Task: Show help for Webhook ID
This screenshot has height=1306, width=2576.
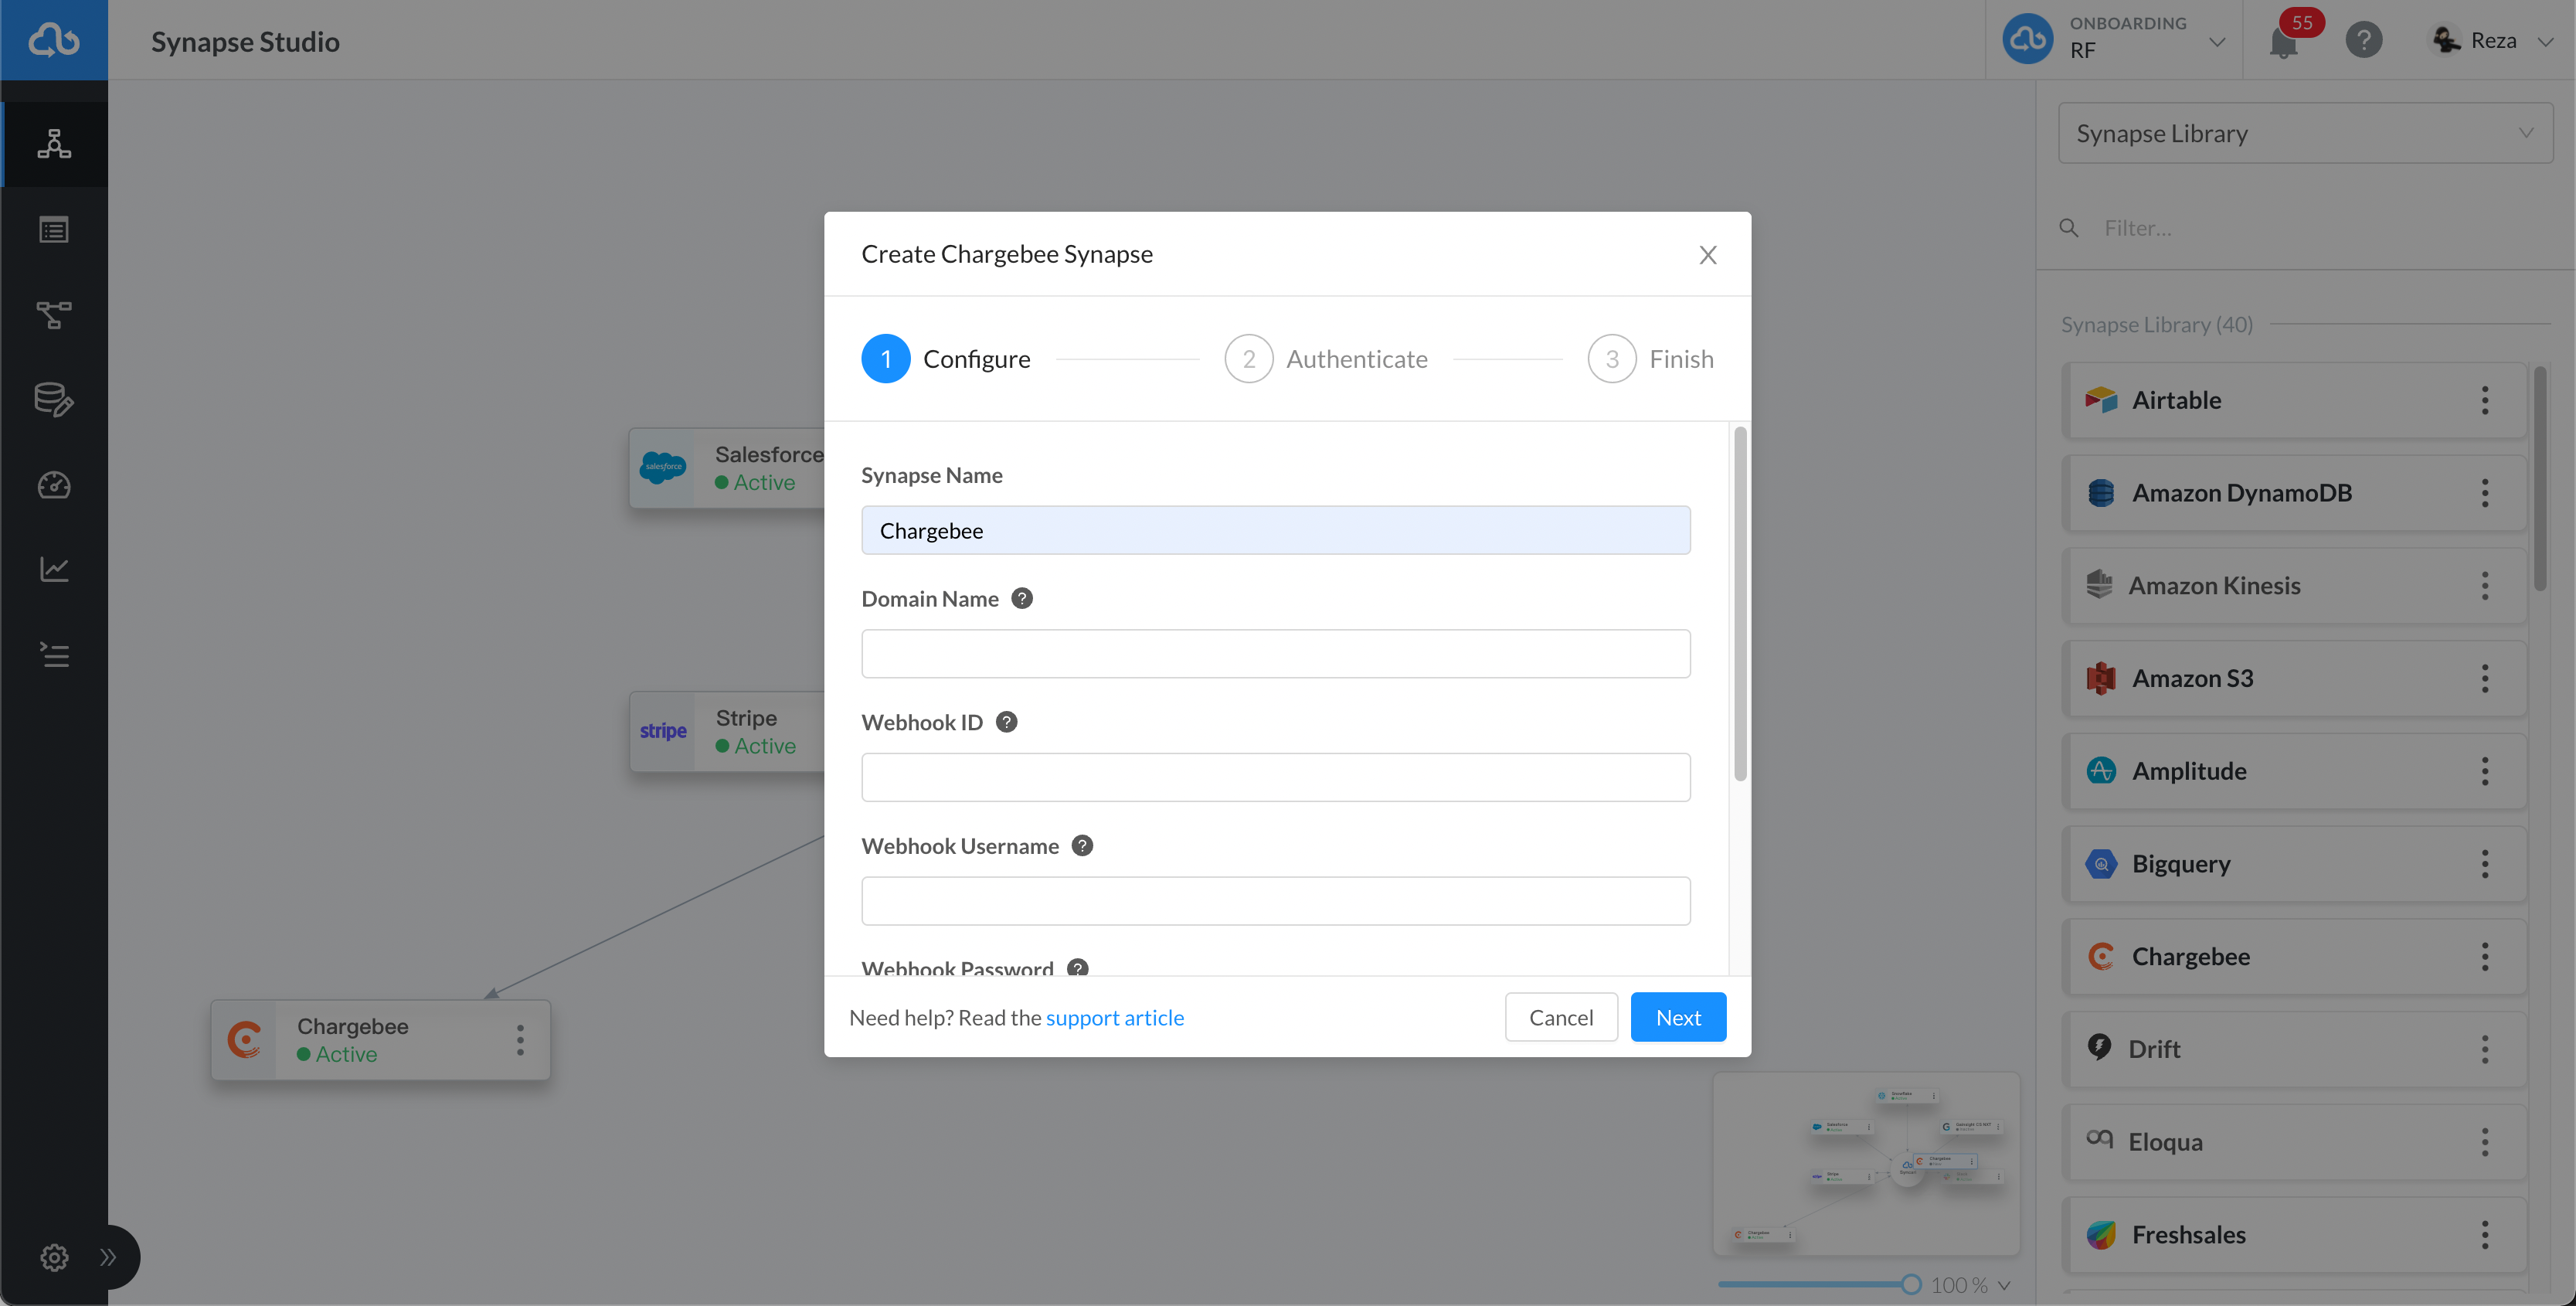Action: [x=1007, y=722]
